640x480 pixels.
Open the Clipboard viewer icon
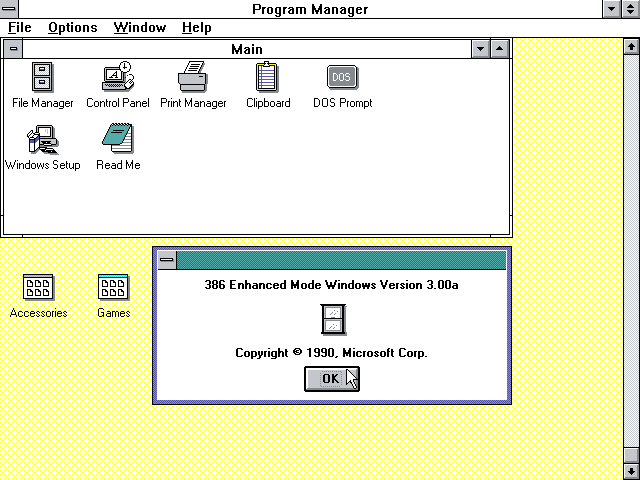coord(267,76)
